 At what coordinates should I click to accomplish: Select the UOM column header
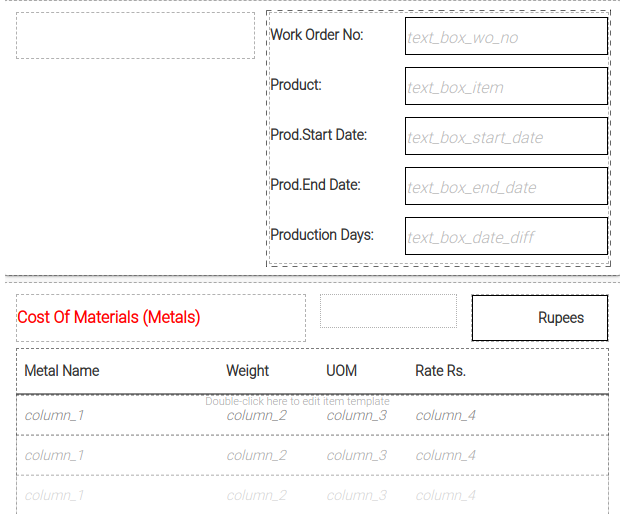(341, 371)
